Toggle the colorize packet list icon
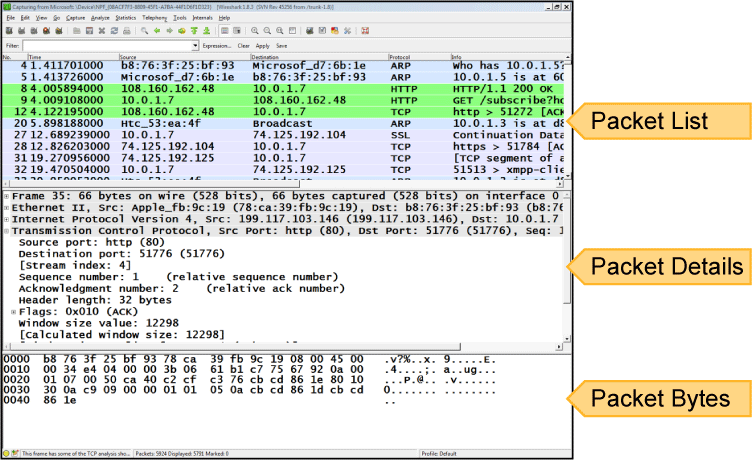752x460 pixels. click(x=225, y=31)
